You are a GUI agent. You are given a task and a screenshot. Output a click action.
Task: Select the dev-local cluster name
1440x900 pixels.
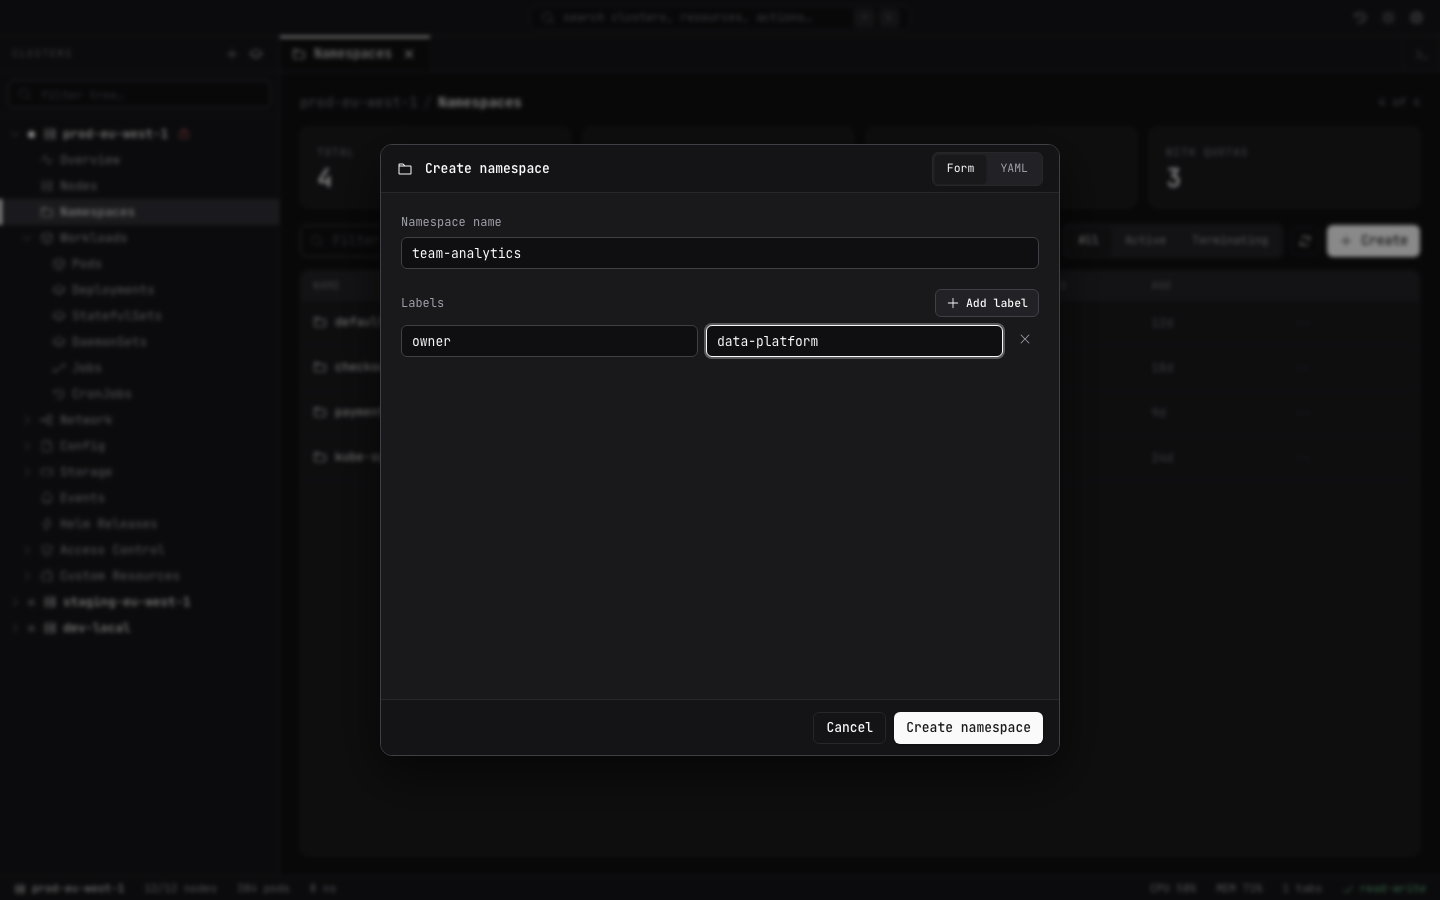coord(97,628)
